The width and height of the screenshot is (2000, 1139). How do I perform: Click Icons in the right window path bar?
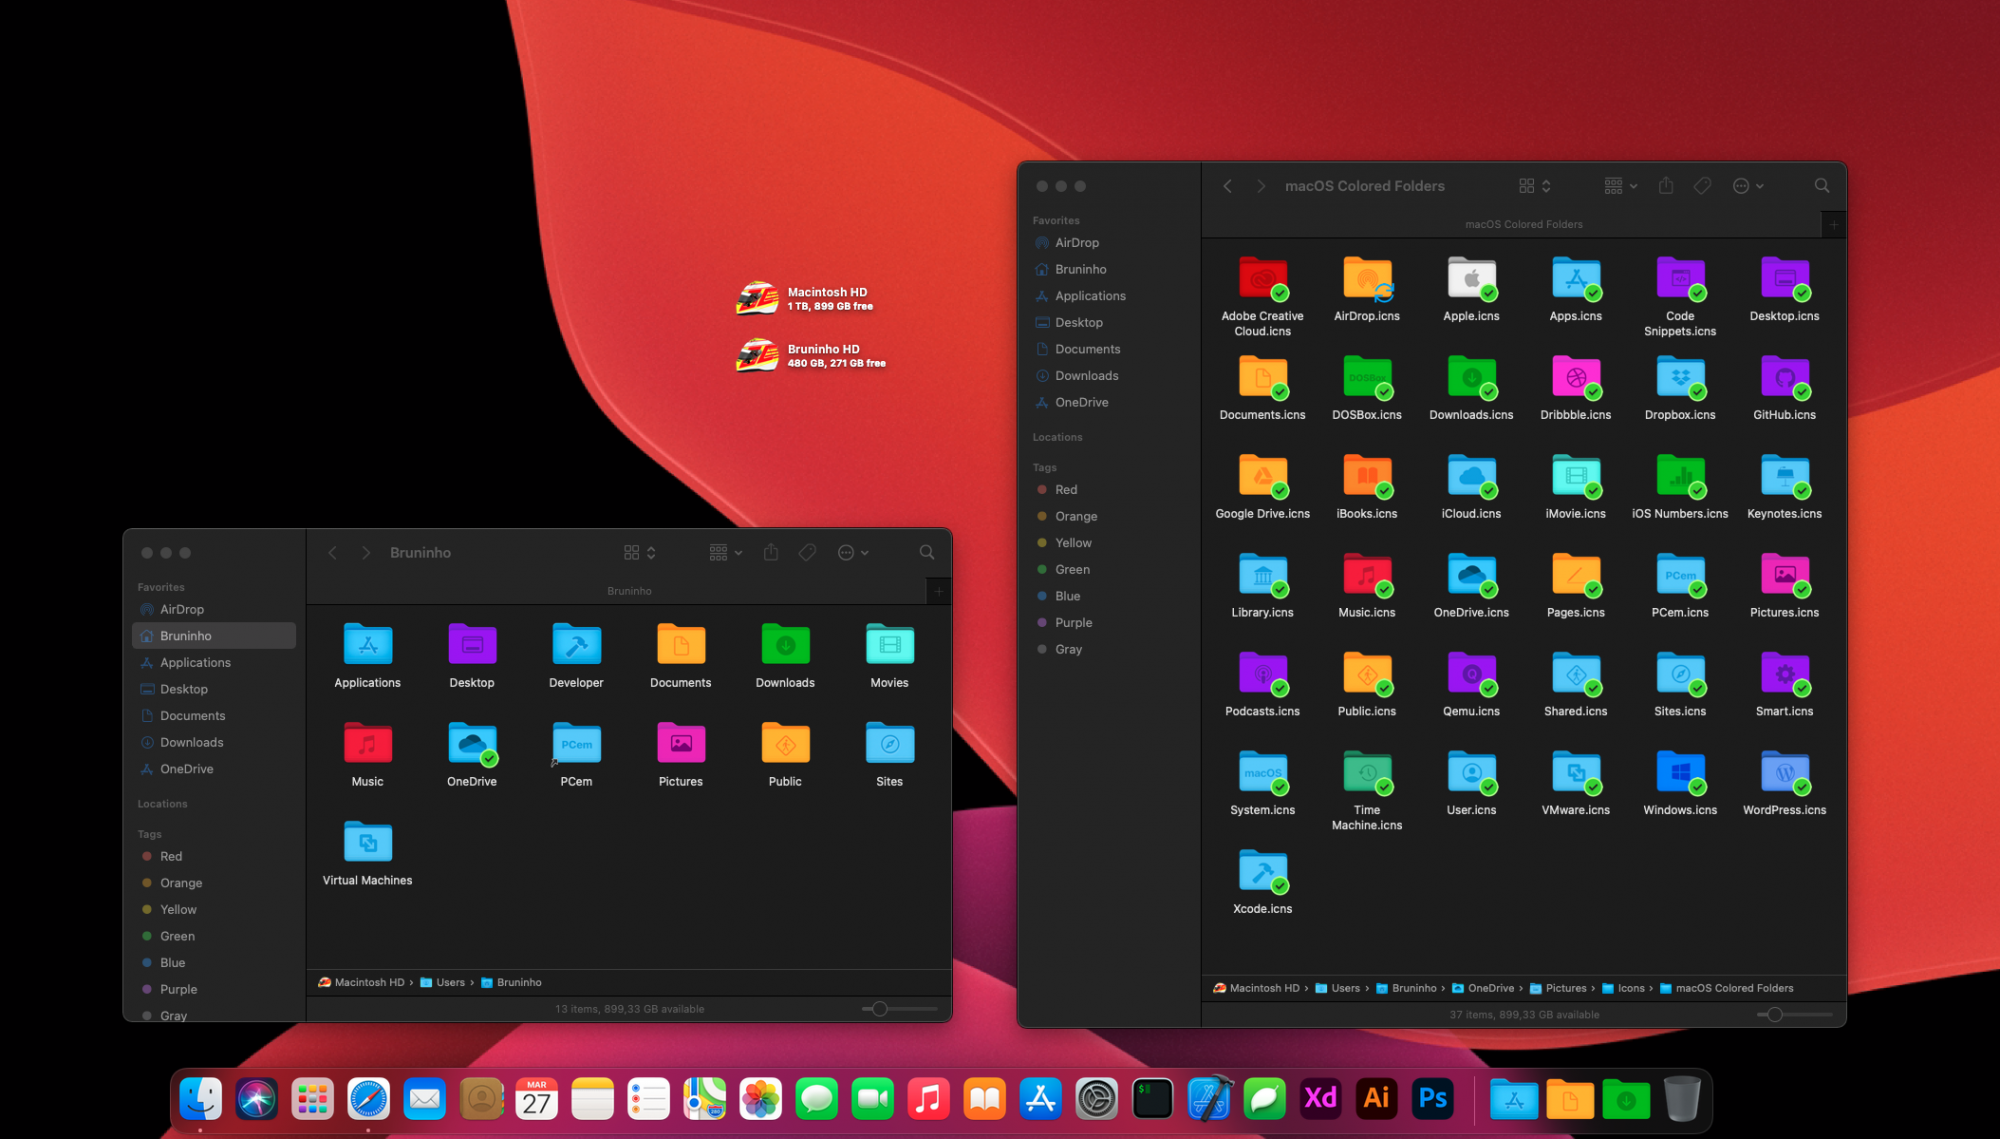[1623, 988]
